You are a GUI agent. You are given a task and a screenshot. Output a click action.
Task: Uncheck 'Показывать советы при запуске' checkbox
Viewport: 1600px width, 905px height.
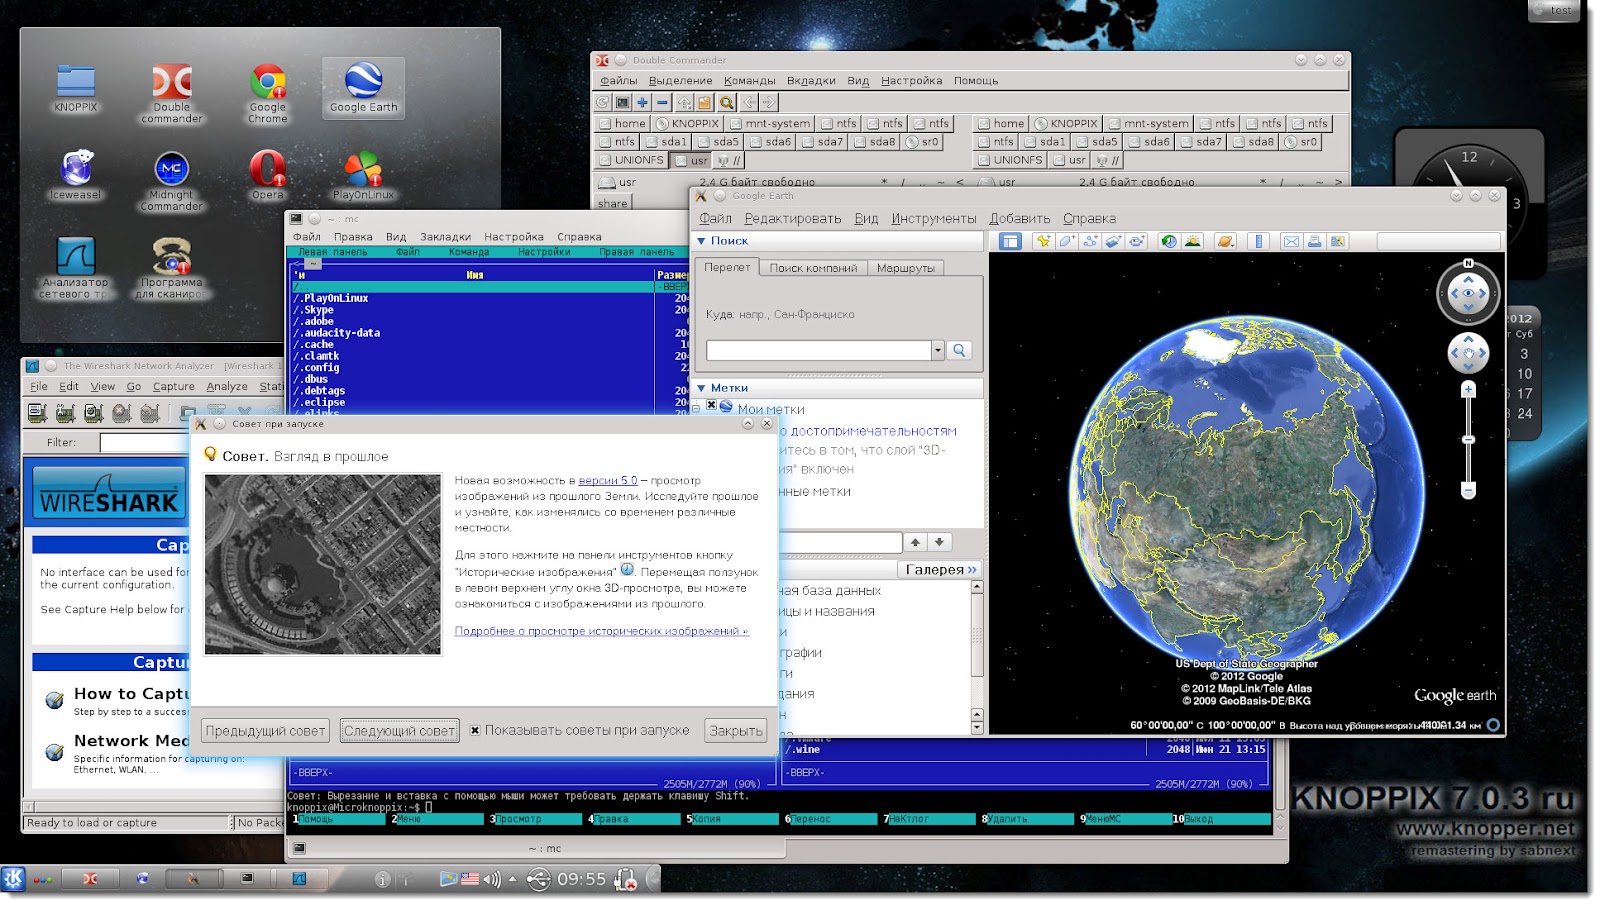pyautogui.click(x=475, y=730)
